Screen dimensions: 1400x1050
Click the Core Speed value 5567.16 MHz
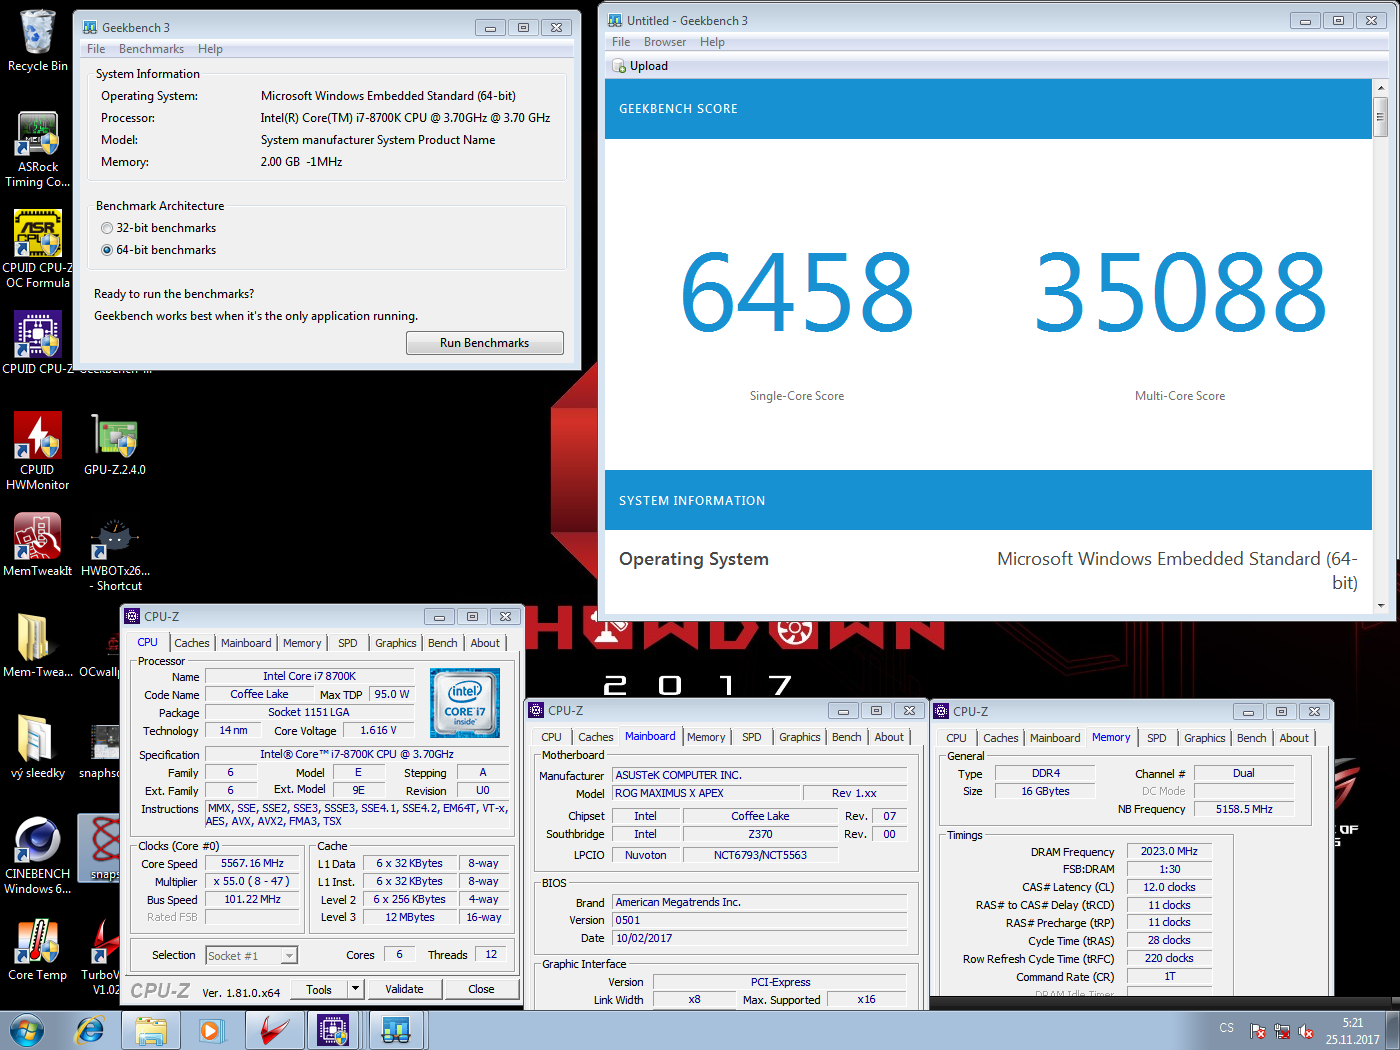[252, 864]
